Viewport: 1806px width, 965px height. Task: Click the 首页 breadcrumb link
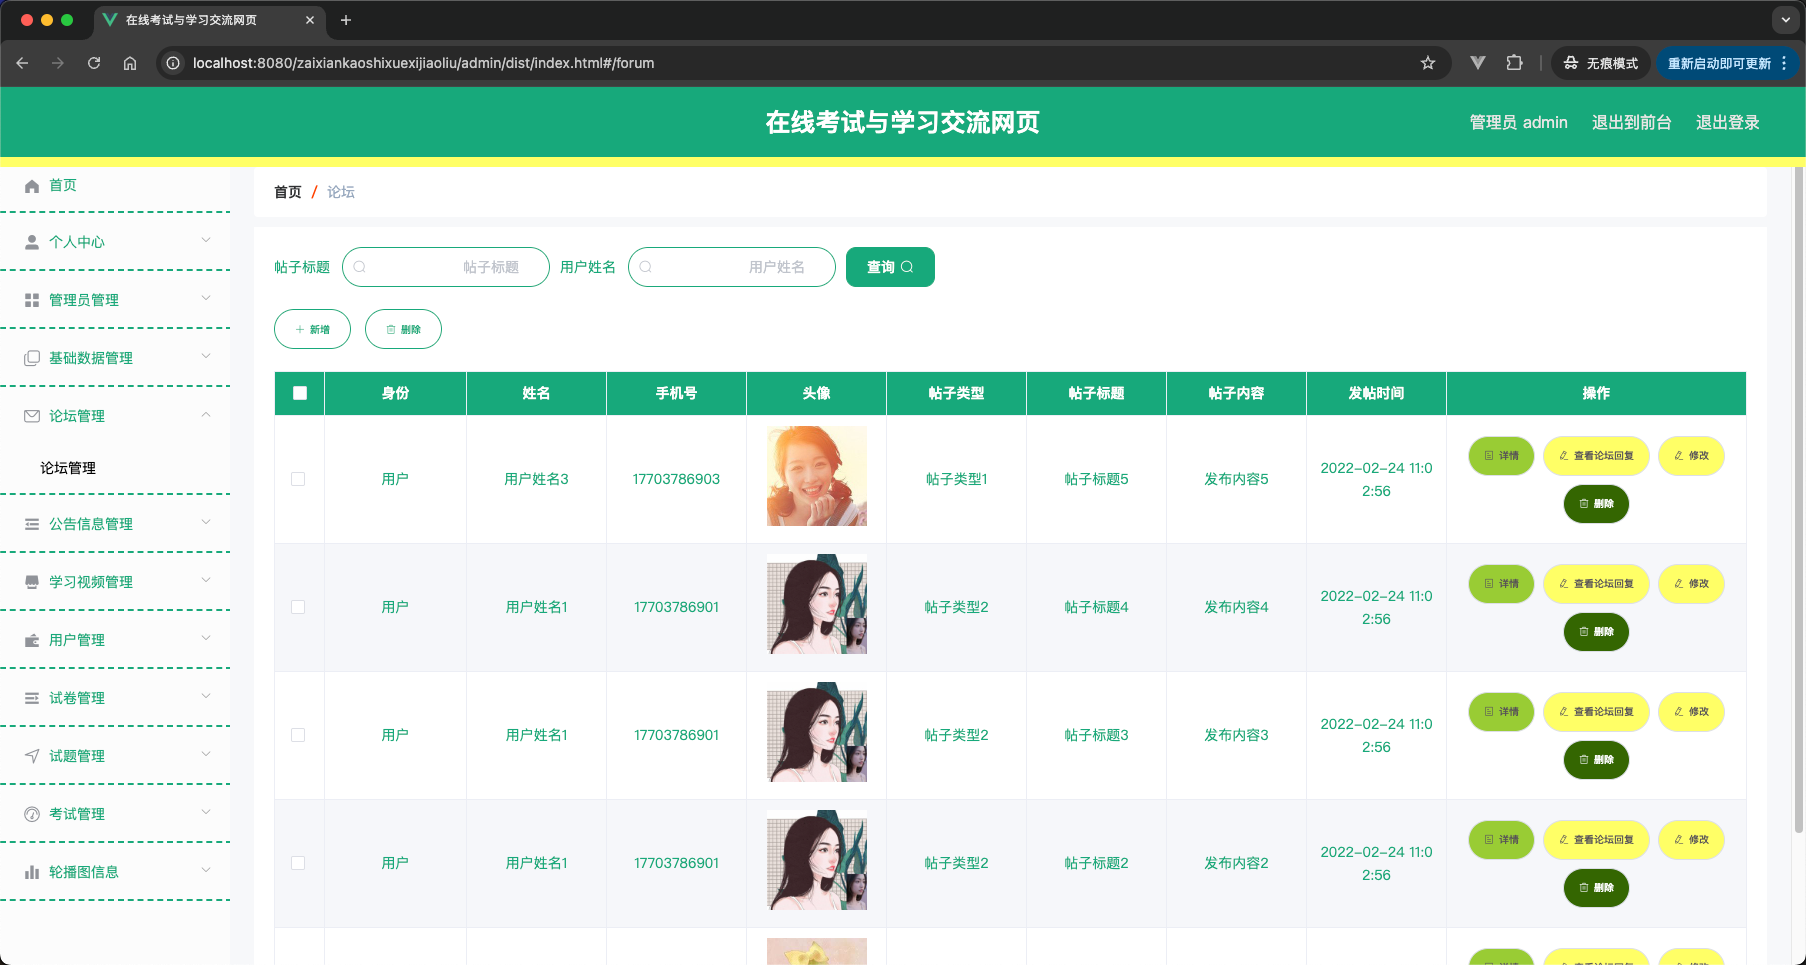(x=288, y=192)
